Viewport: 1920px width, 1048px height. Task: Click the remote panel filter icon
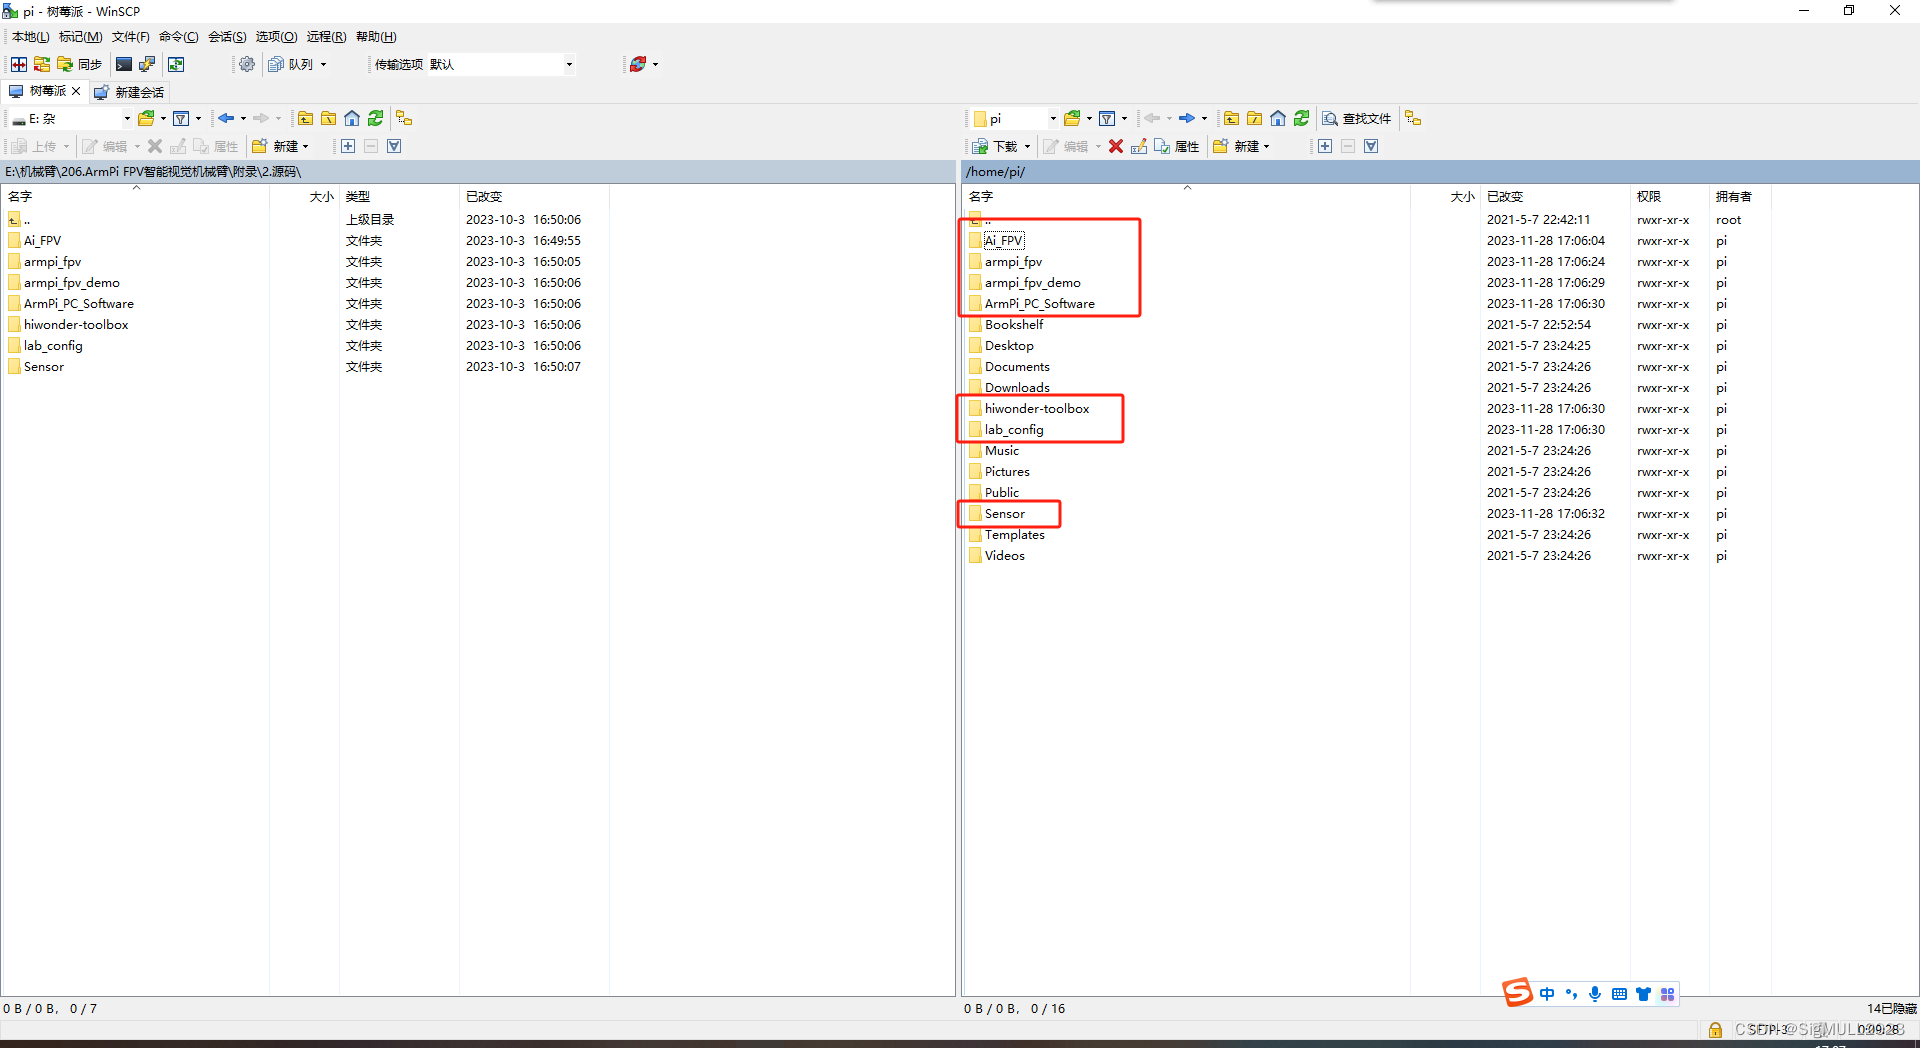point(1107,118)
